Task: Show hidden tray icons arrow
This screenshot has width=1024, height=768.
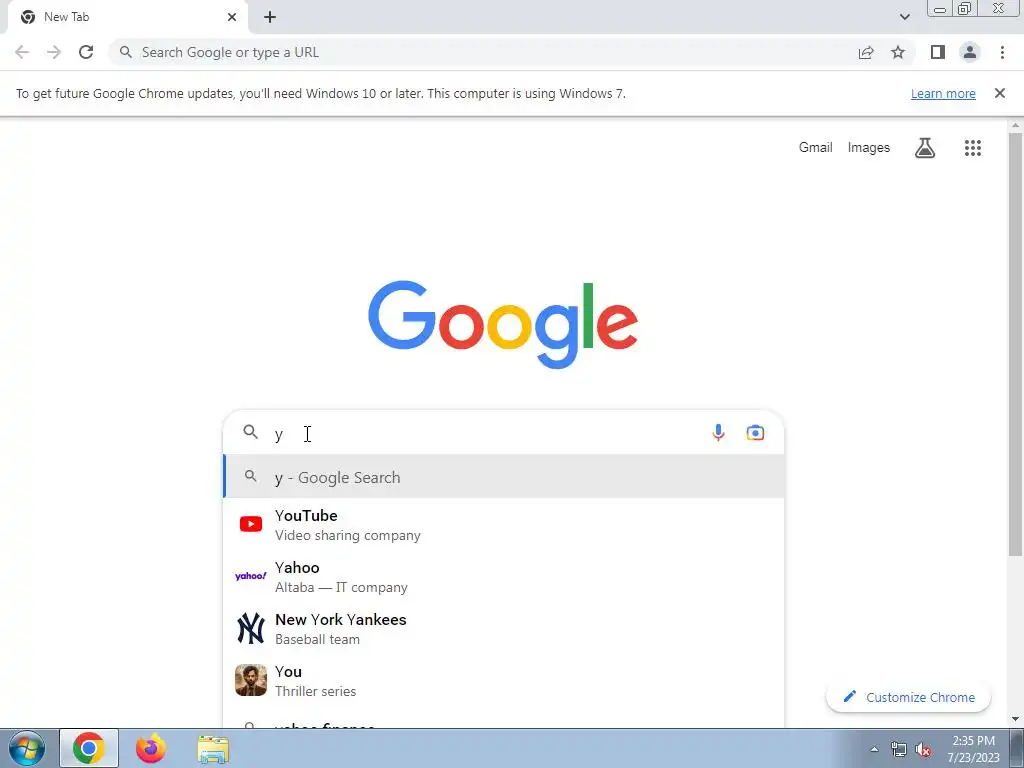Action: coord(874,750)
